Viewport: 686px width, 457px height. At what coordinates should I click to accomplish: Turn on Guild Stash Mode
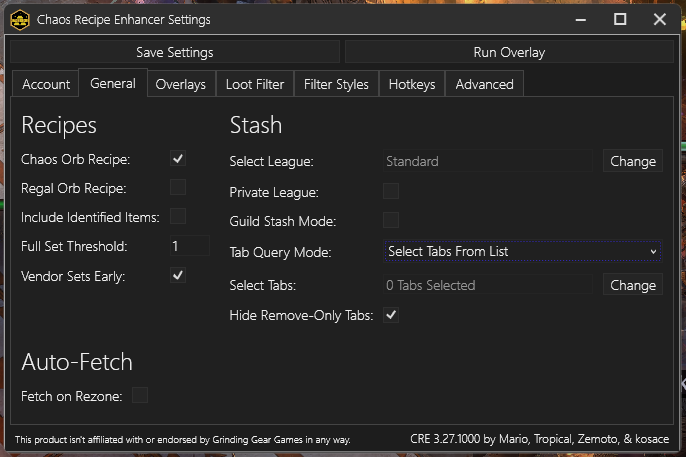tap(391, 220)
